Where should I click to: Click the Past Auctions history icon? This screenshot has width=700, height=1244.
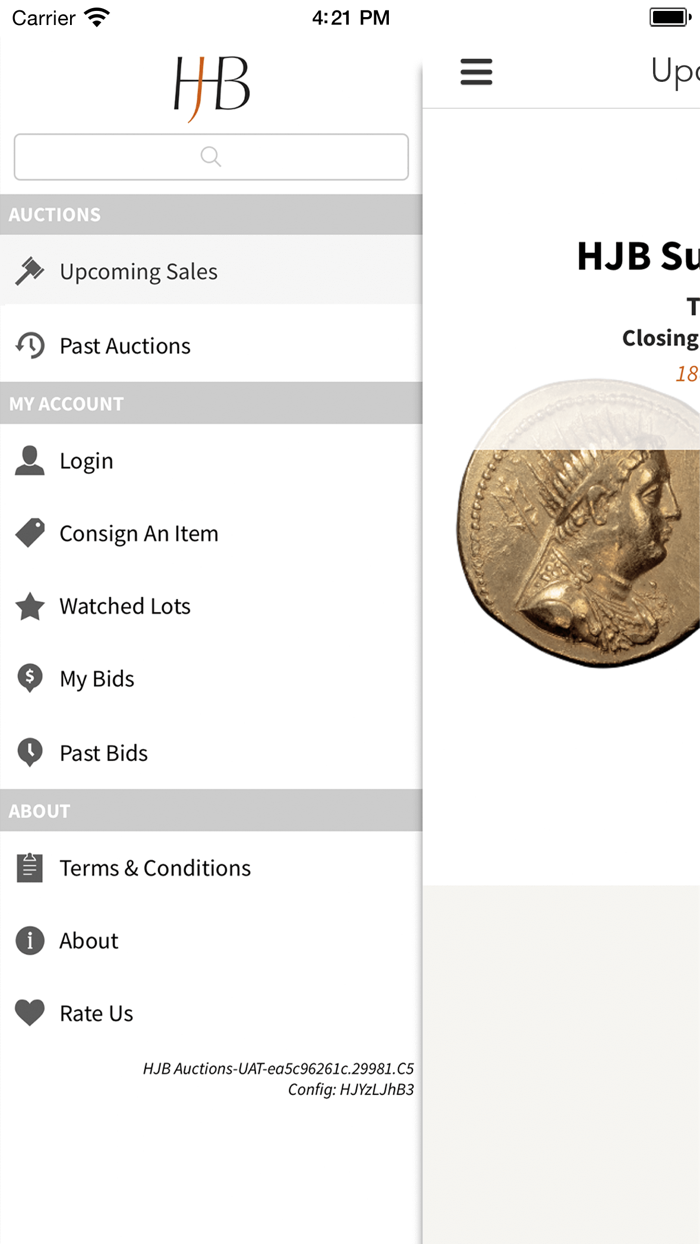pyautogui.click(x=30, y=345)
